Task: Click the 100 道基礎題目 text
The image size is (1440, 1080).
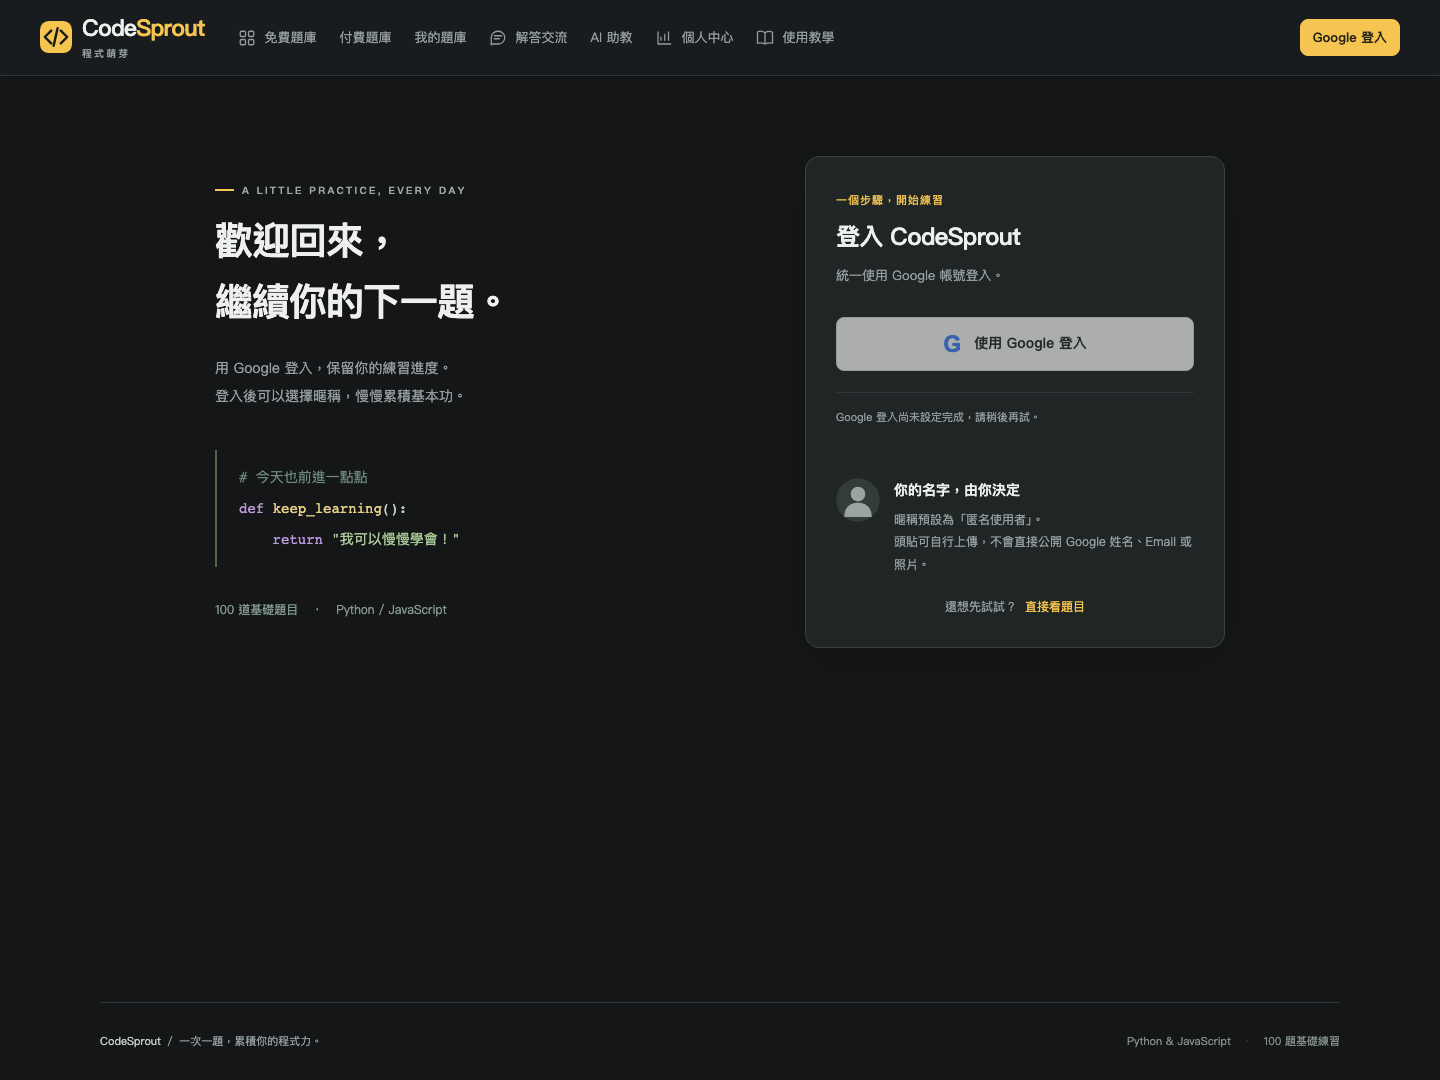Action: pyautogui.click(x=256, y=610)
